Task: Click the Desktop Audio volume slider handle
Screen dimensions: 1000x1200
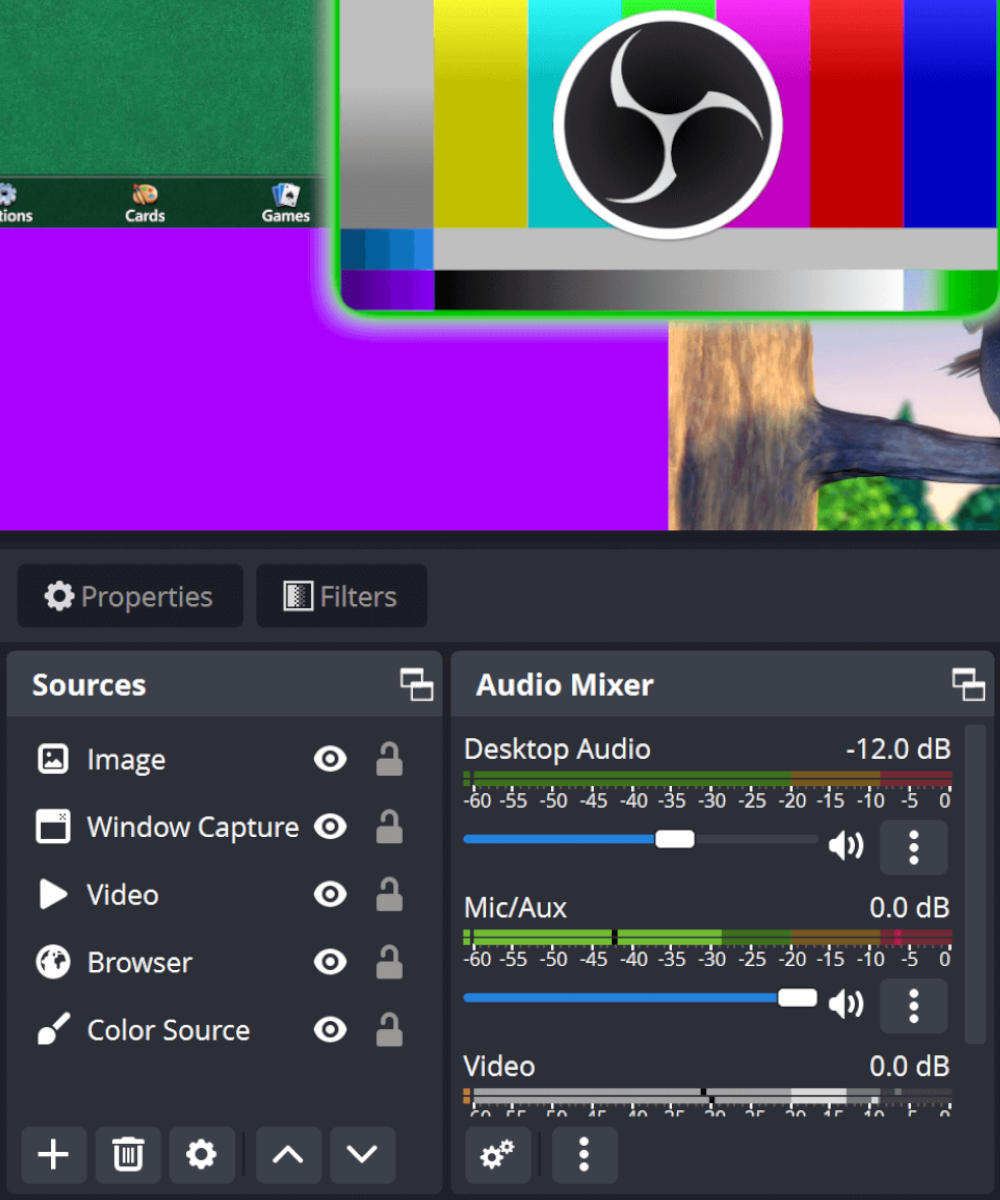Action: point(675,839)
